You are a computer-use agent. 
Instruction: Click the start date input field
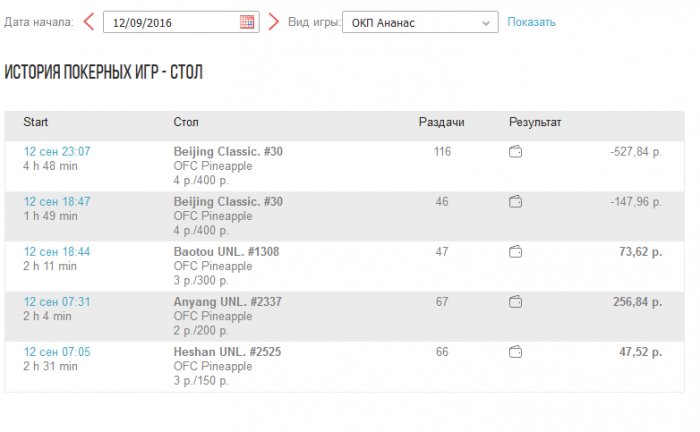tap(172, 22)
